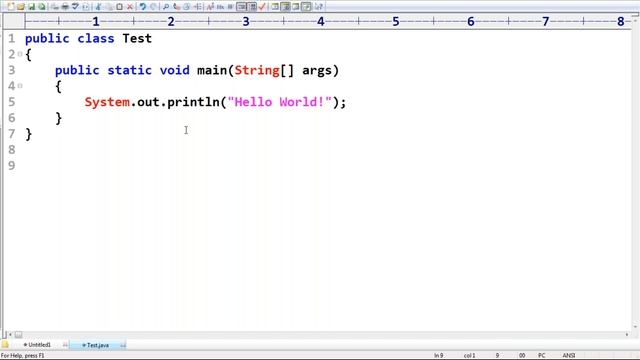Screen dimensions: 640x360
Task: Click "For Help, press F1" status text
Action: (22, 356)
